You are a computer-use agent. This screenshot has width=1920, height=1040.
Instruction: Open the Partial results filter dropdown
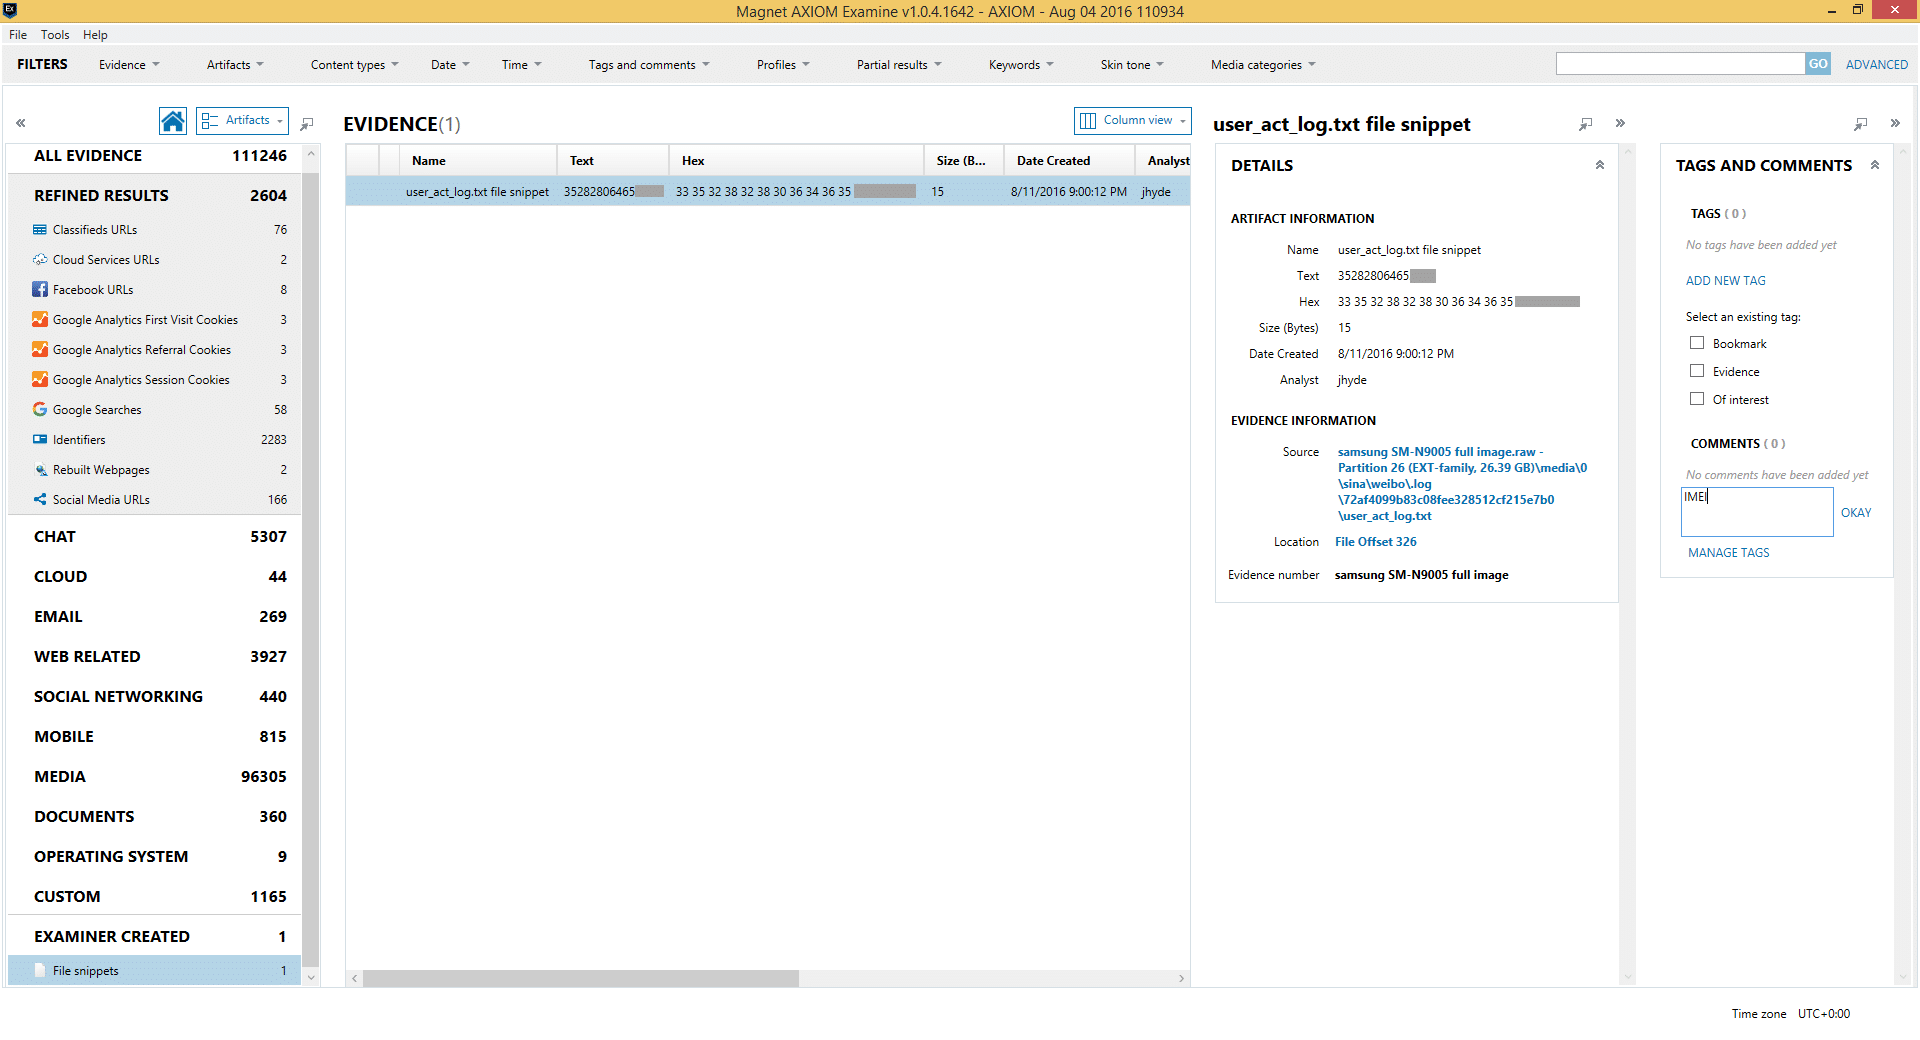click(899, 65)
